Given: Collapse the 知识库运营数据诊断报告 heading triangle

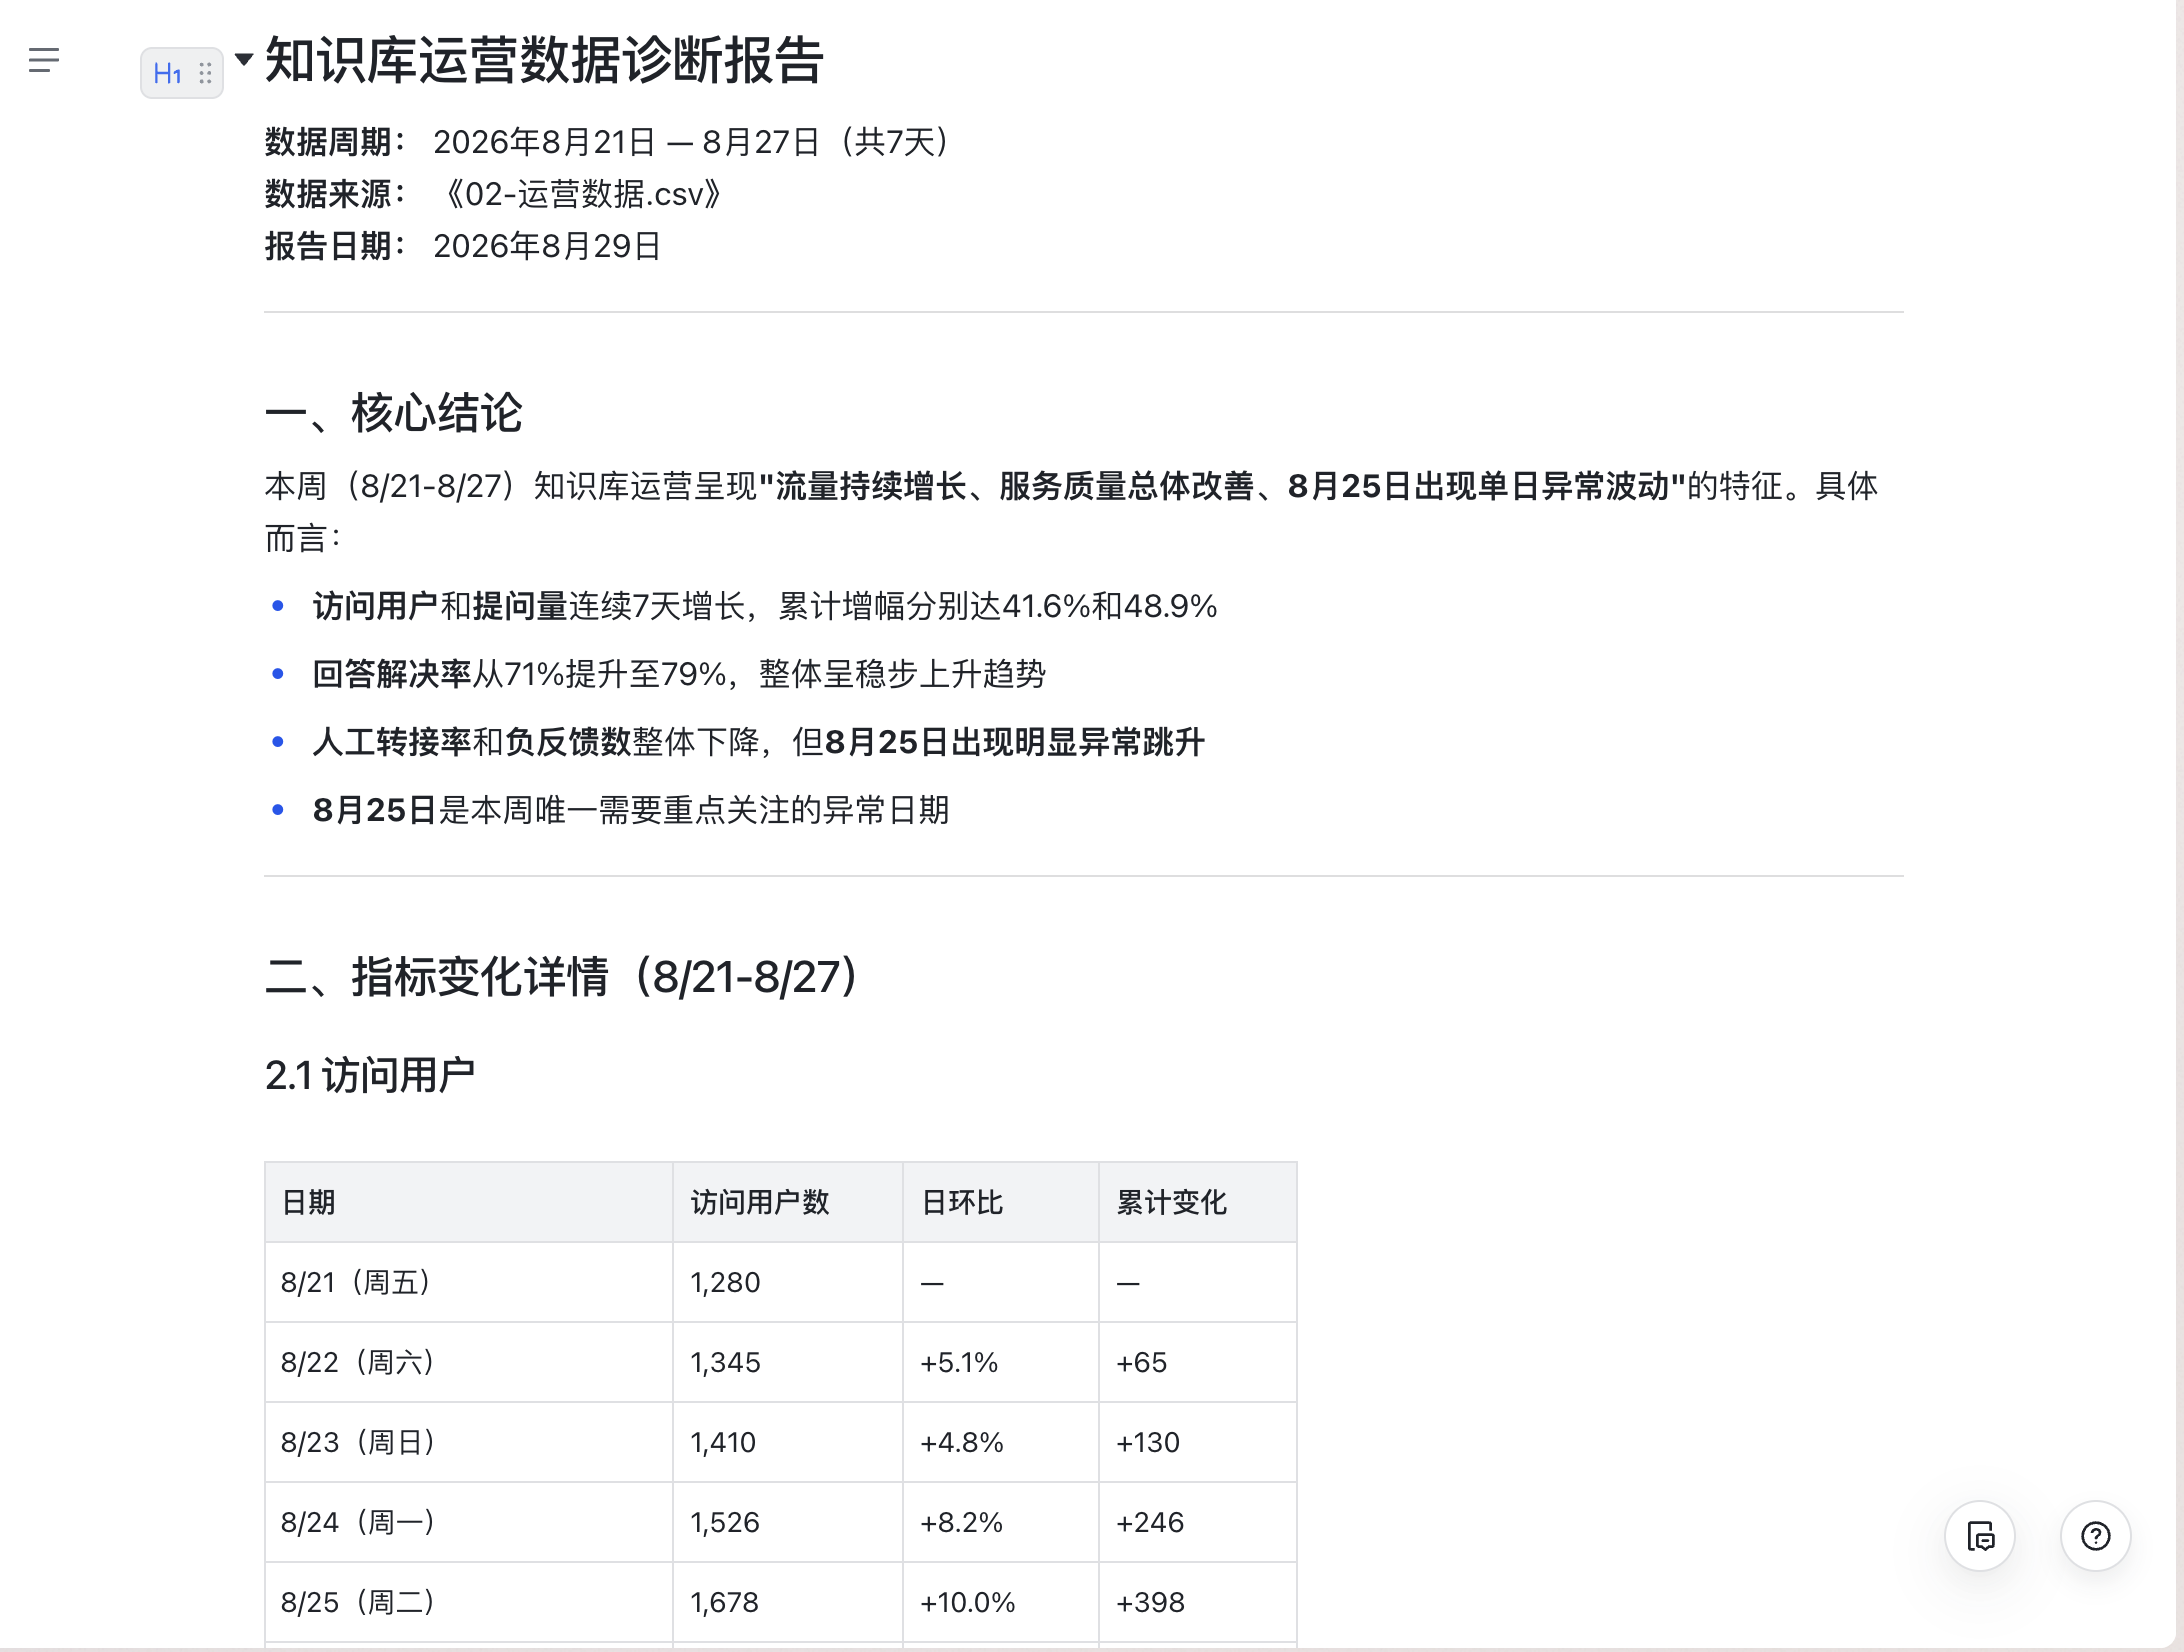Looking at the screenshot, I should coord(243,60).
